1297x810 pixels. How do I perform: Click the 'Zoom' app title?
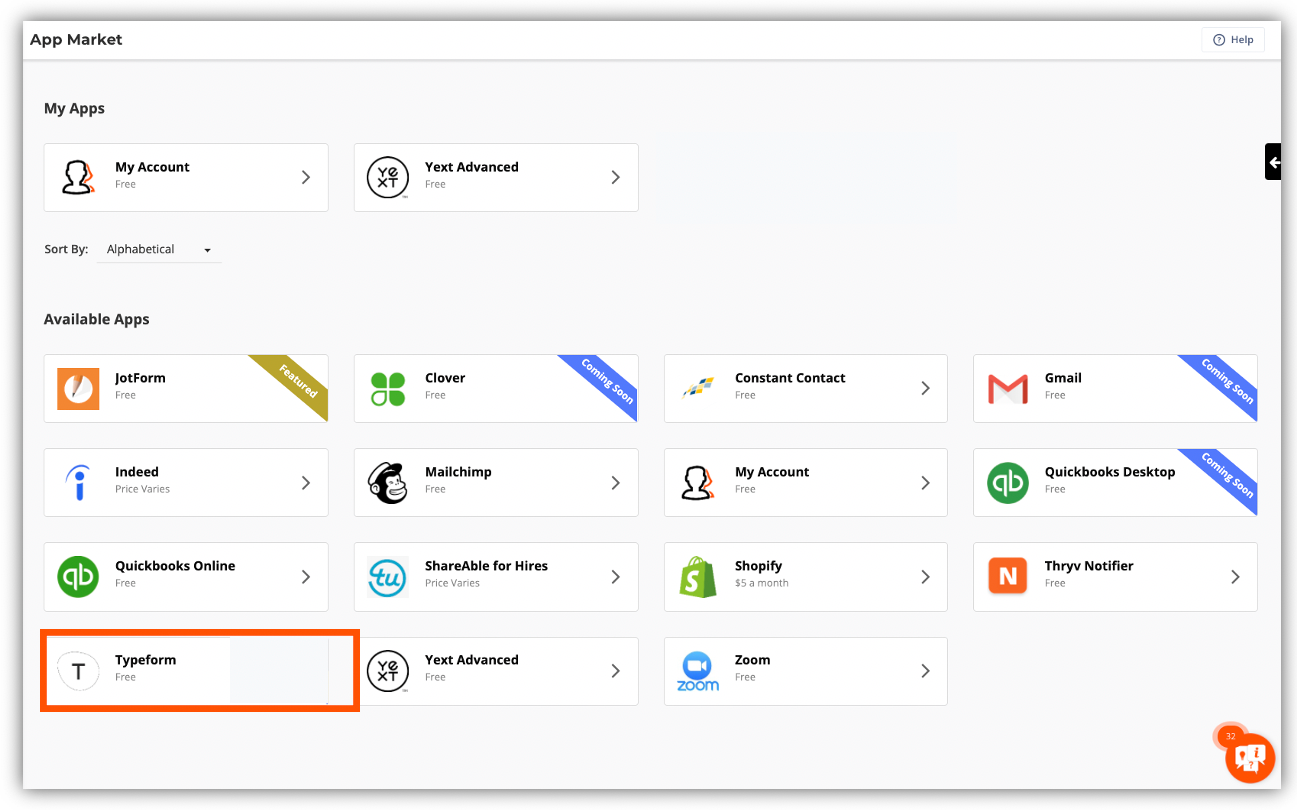pyautogui.click(x=752, y=660)
